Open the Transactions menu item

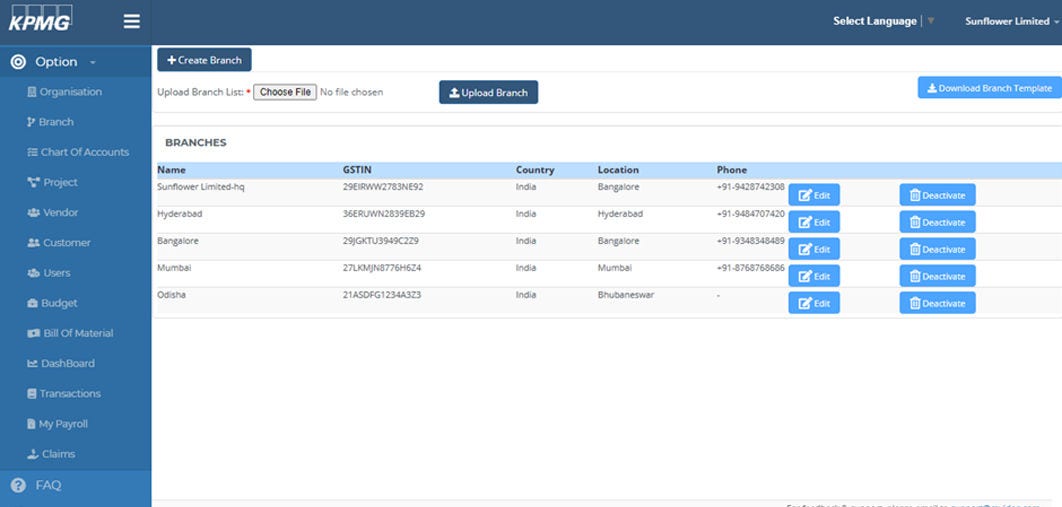tap(70, 394)
